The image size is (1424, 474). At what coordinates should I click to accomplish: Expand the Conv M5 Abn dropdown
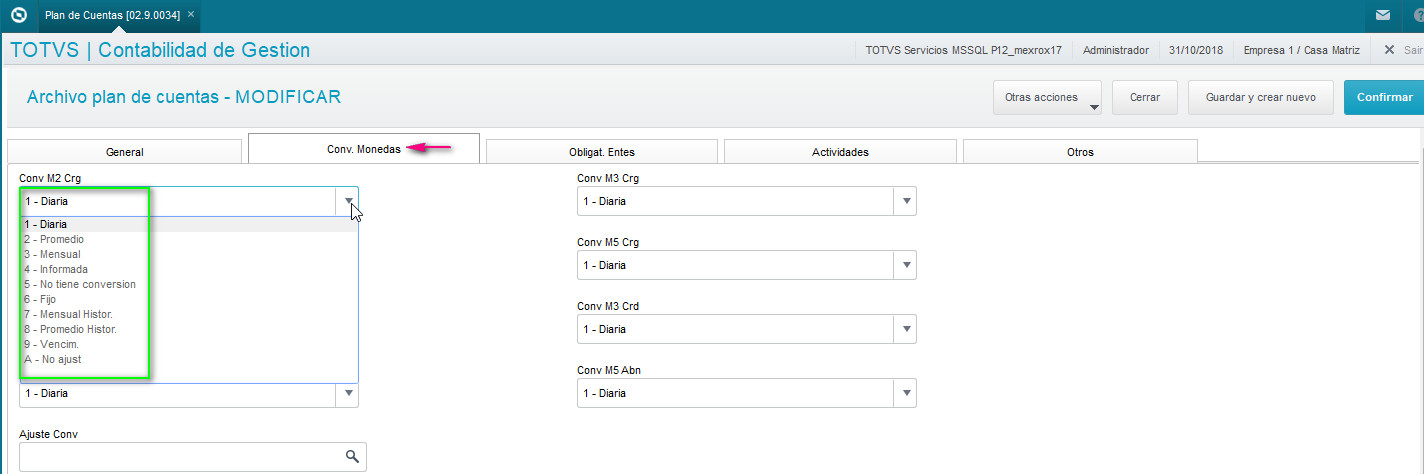pos(906,393)
